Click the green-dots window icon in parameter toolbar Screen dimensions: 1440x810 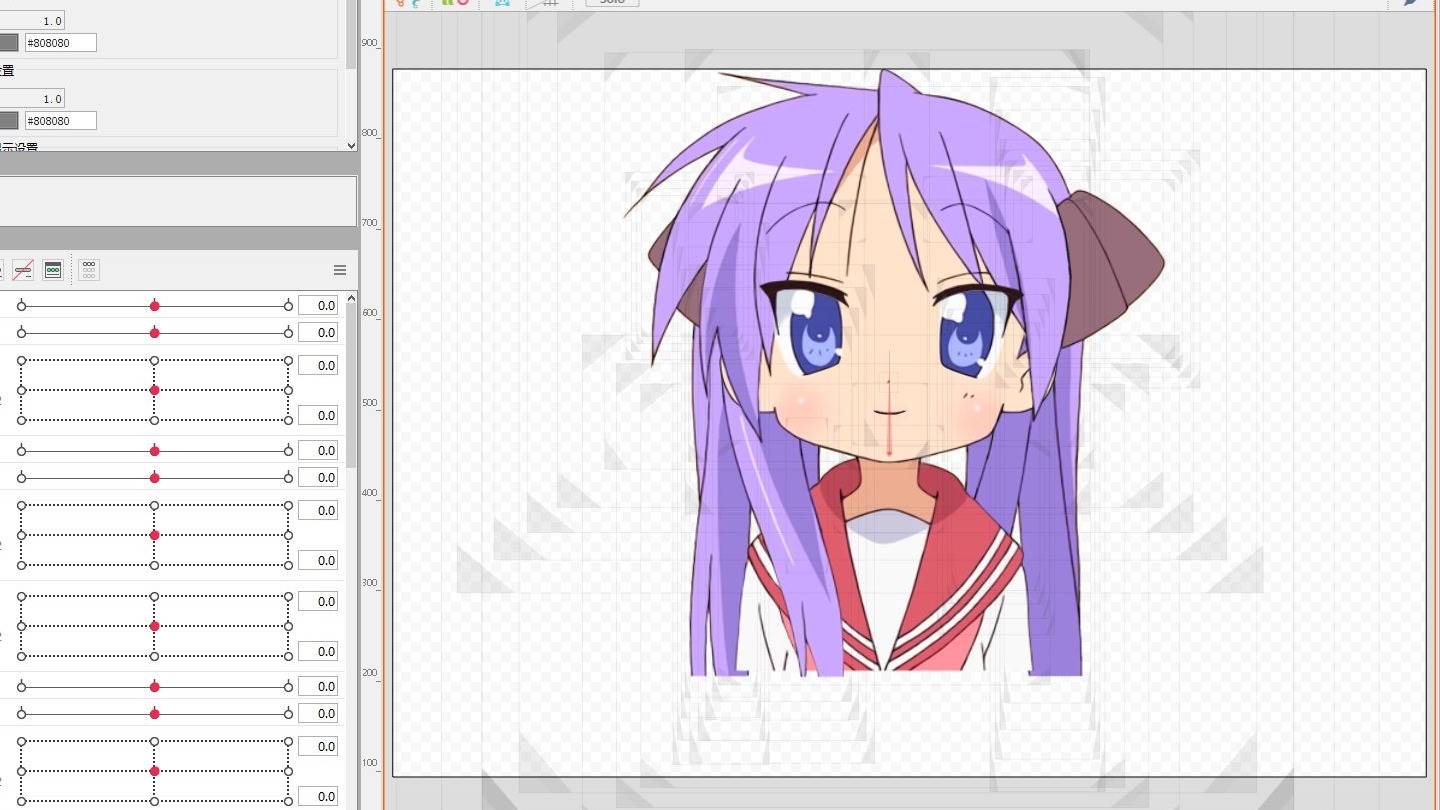(x=53, y=270)
